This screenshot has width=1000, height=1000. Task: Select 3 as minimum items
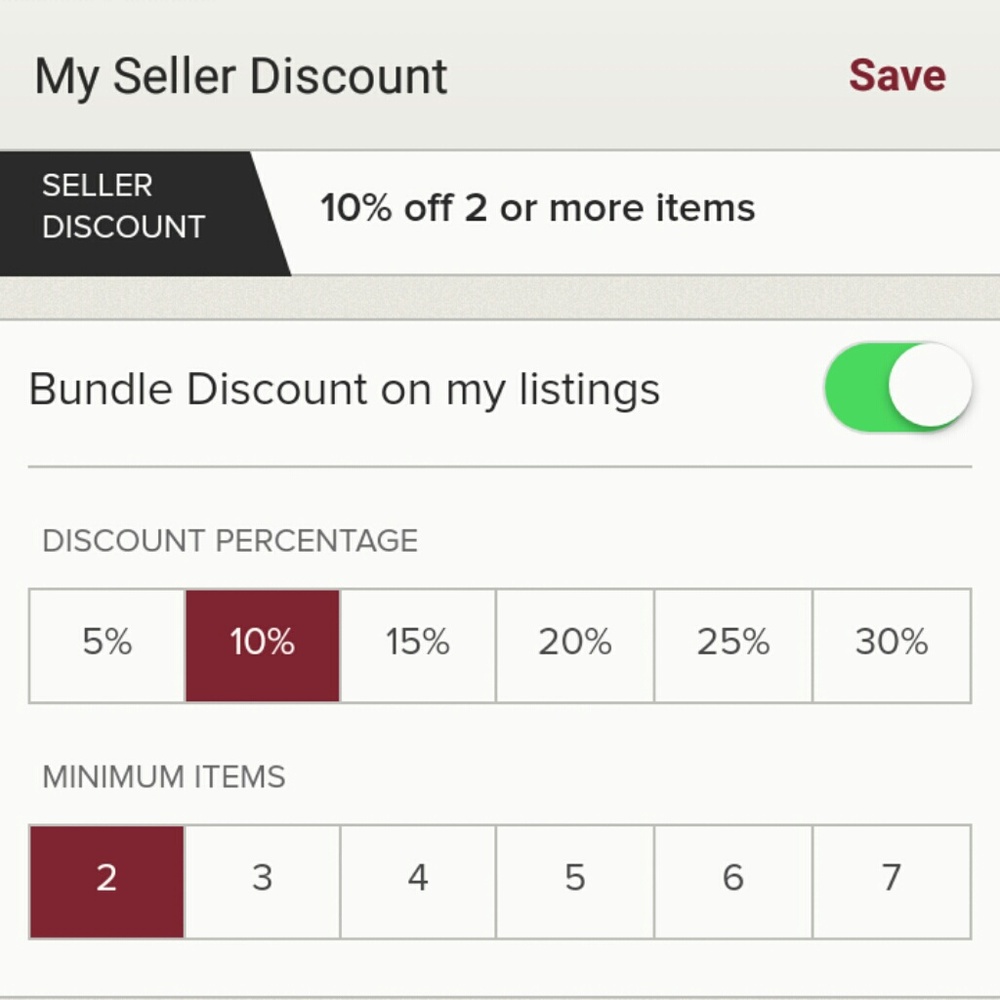262,881
